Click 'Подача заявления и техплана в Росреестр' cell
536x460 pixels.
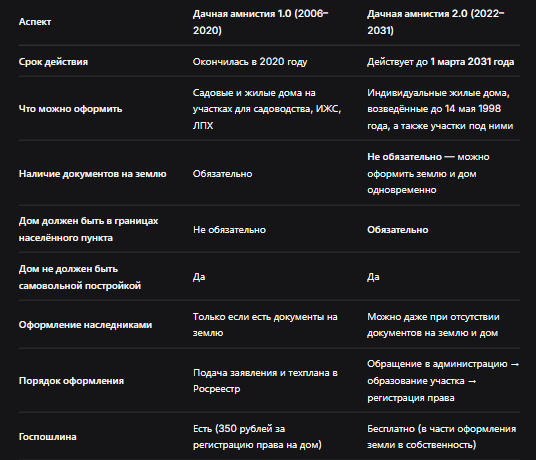[x=265, y=381]
